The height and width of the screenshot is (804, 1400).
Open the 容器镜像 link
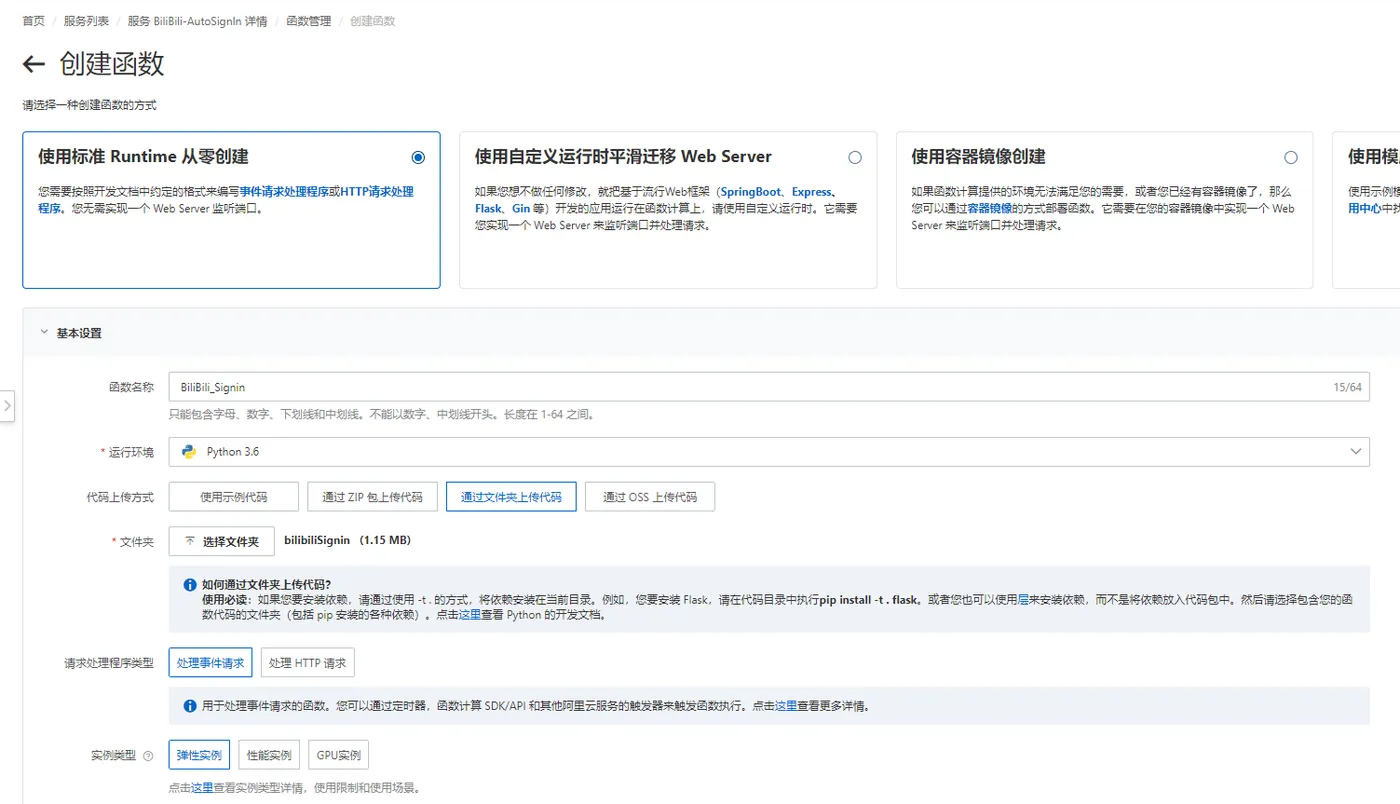tap(989, 208)
